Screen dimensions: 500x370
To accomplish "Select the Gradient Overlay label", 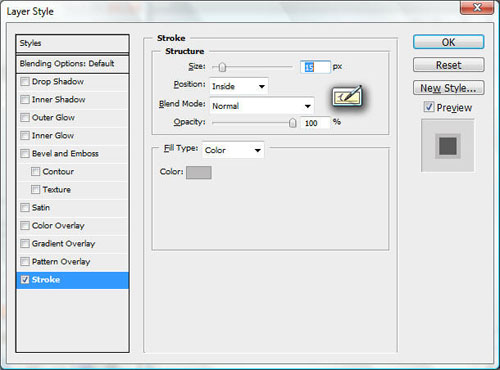I will (63, 244).
